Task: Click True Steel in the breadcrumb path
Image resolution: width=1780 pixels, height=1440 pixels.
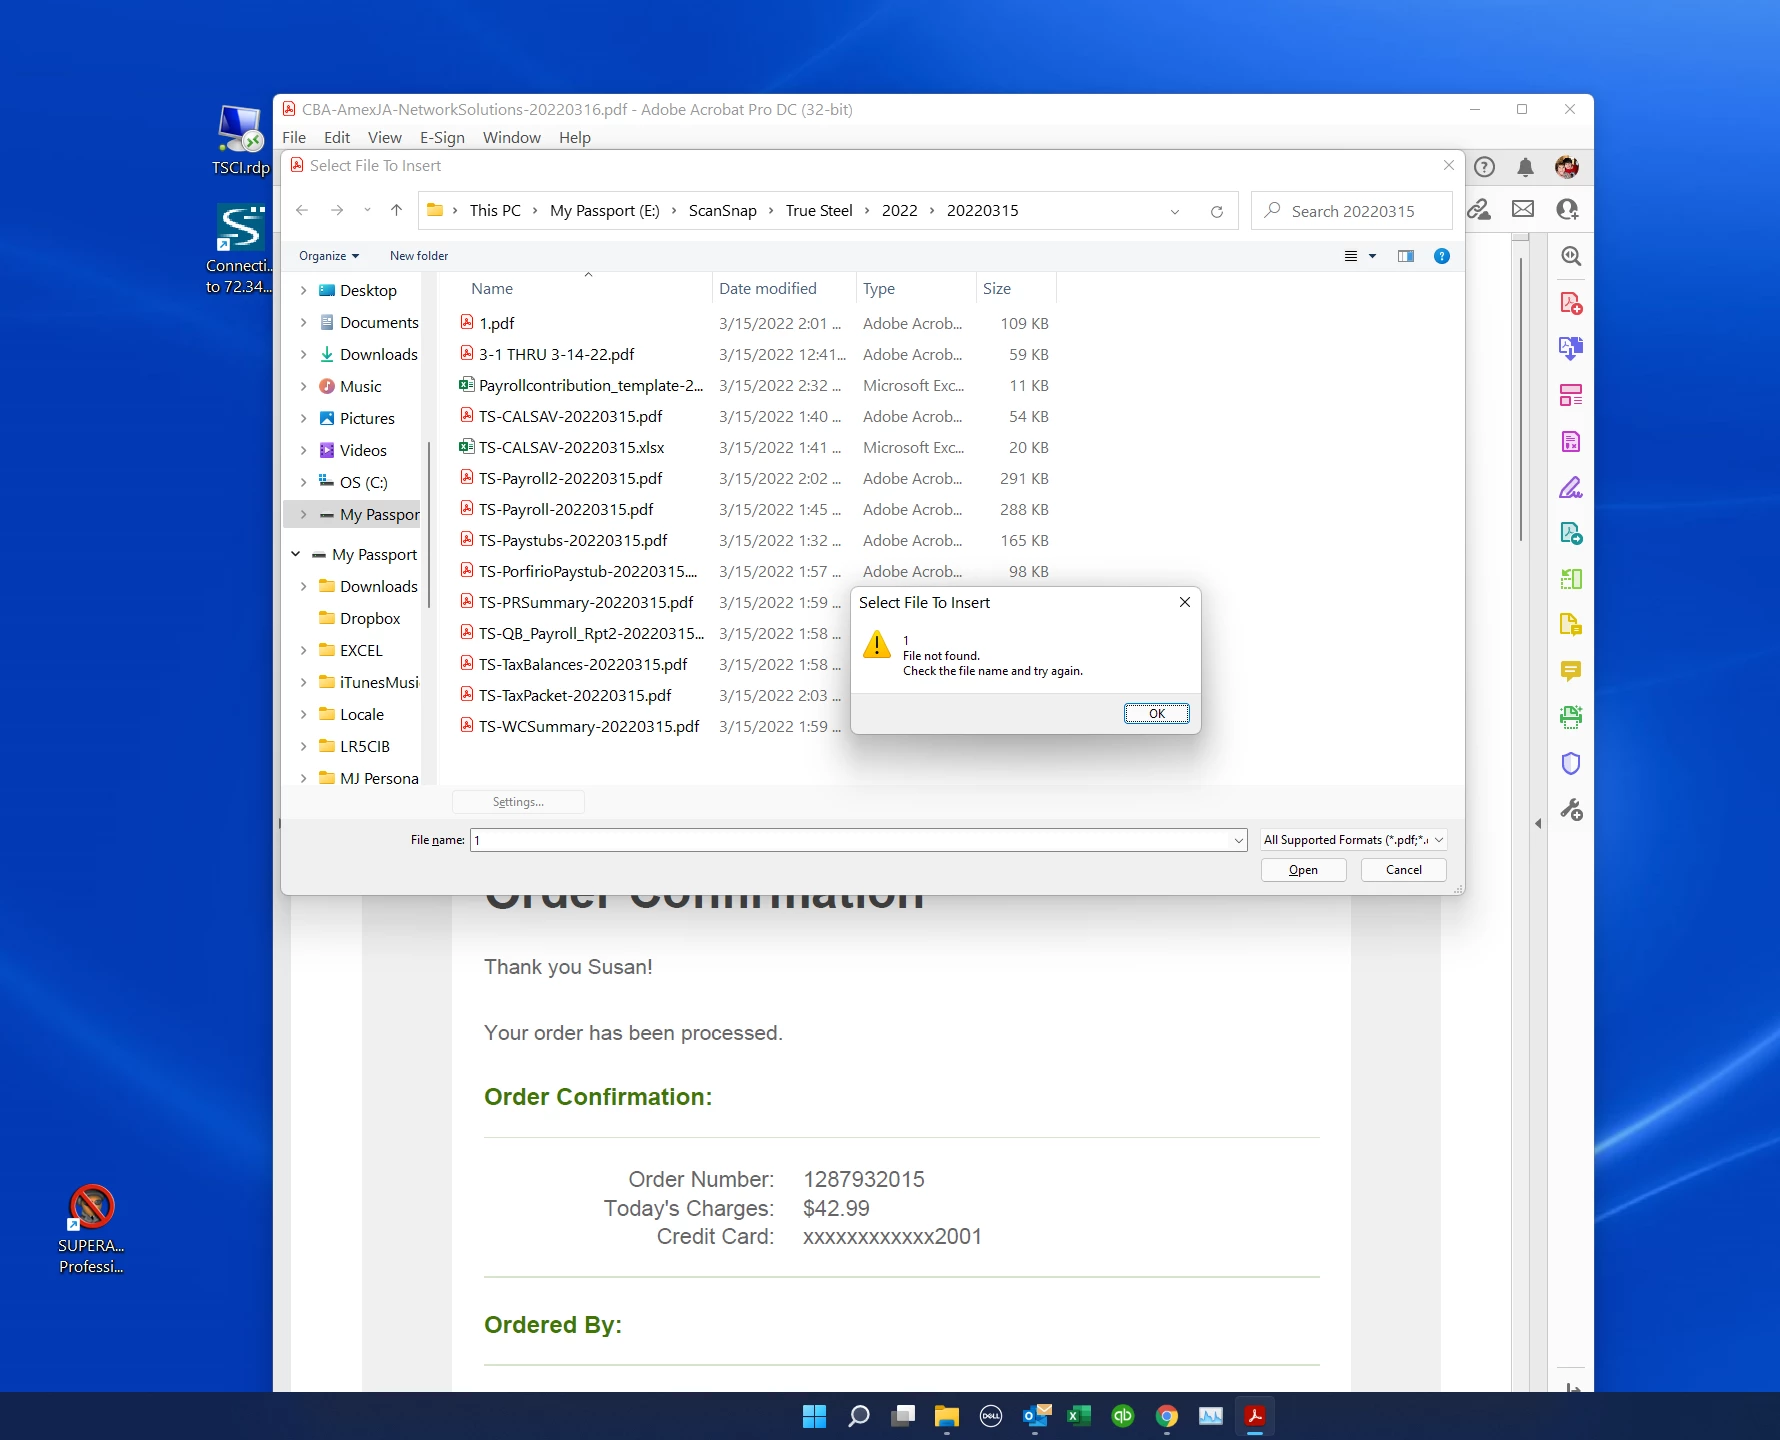Action: (x=819, y=210)
